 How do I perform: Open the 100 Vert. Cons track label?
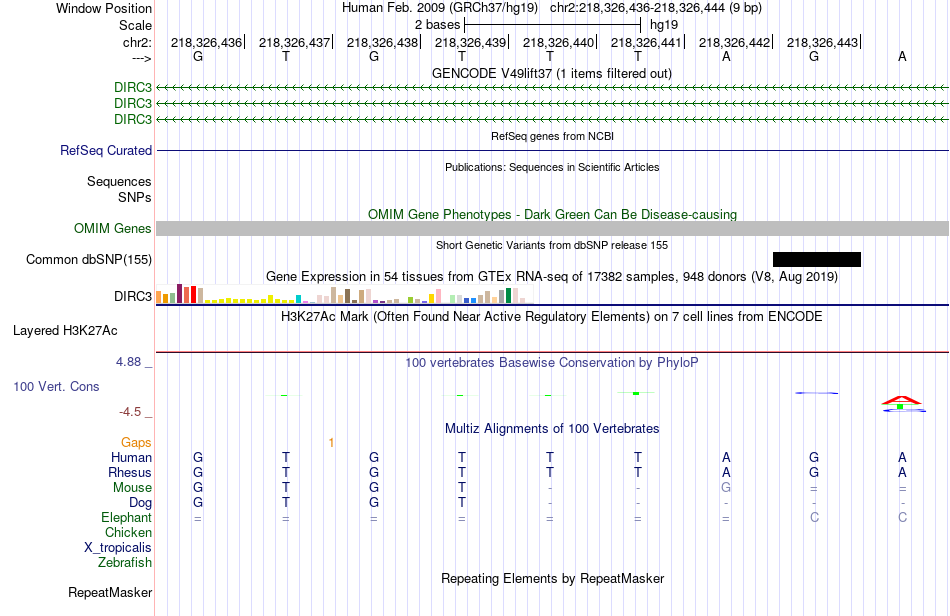coord(56,386)
